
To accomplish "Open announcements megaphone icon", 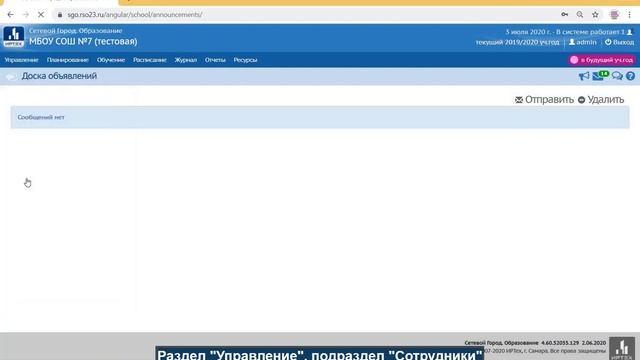I will tap(584, 76).
